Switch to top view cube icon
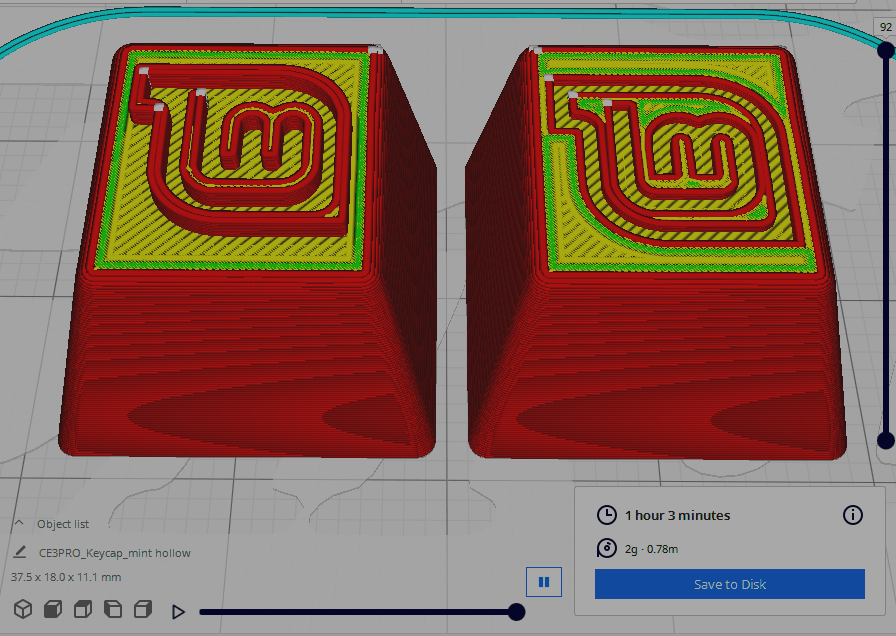896x636 pixels. (x=83, y=609)
